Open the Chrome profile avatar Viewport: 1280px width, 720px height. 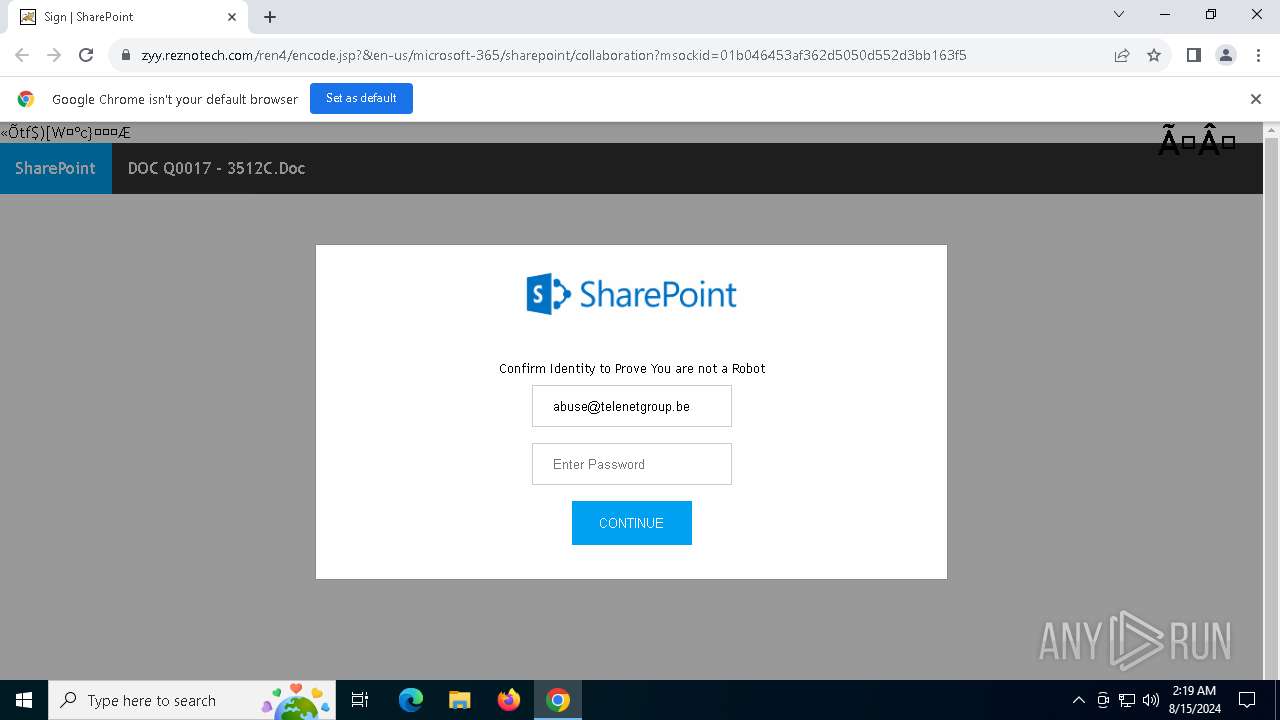pyautogui.click(x=1226, y=55)
